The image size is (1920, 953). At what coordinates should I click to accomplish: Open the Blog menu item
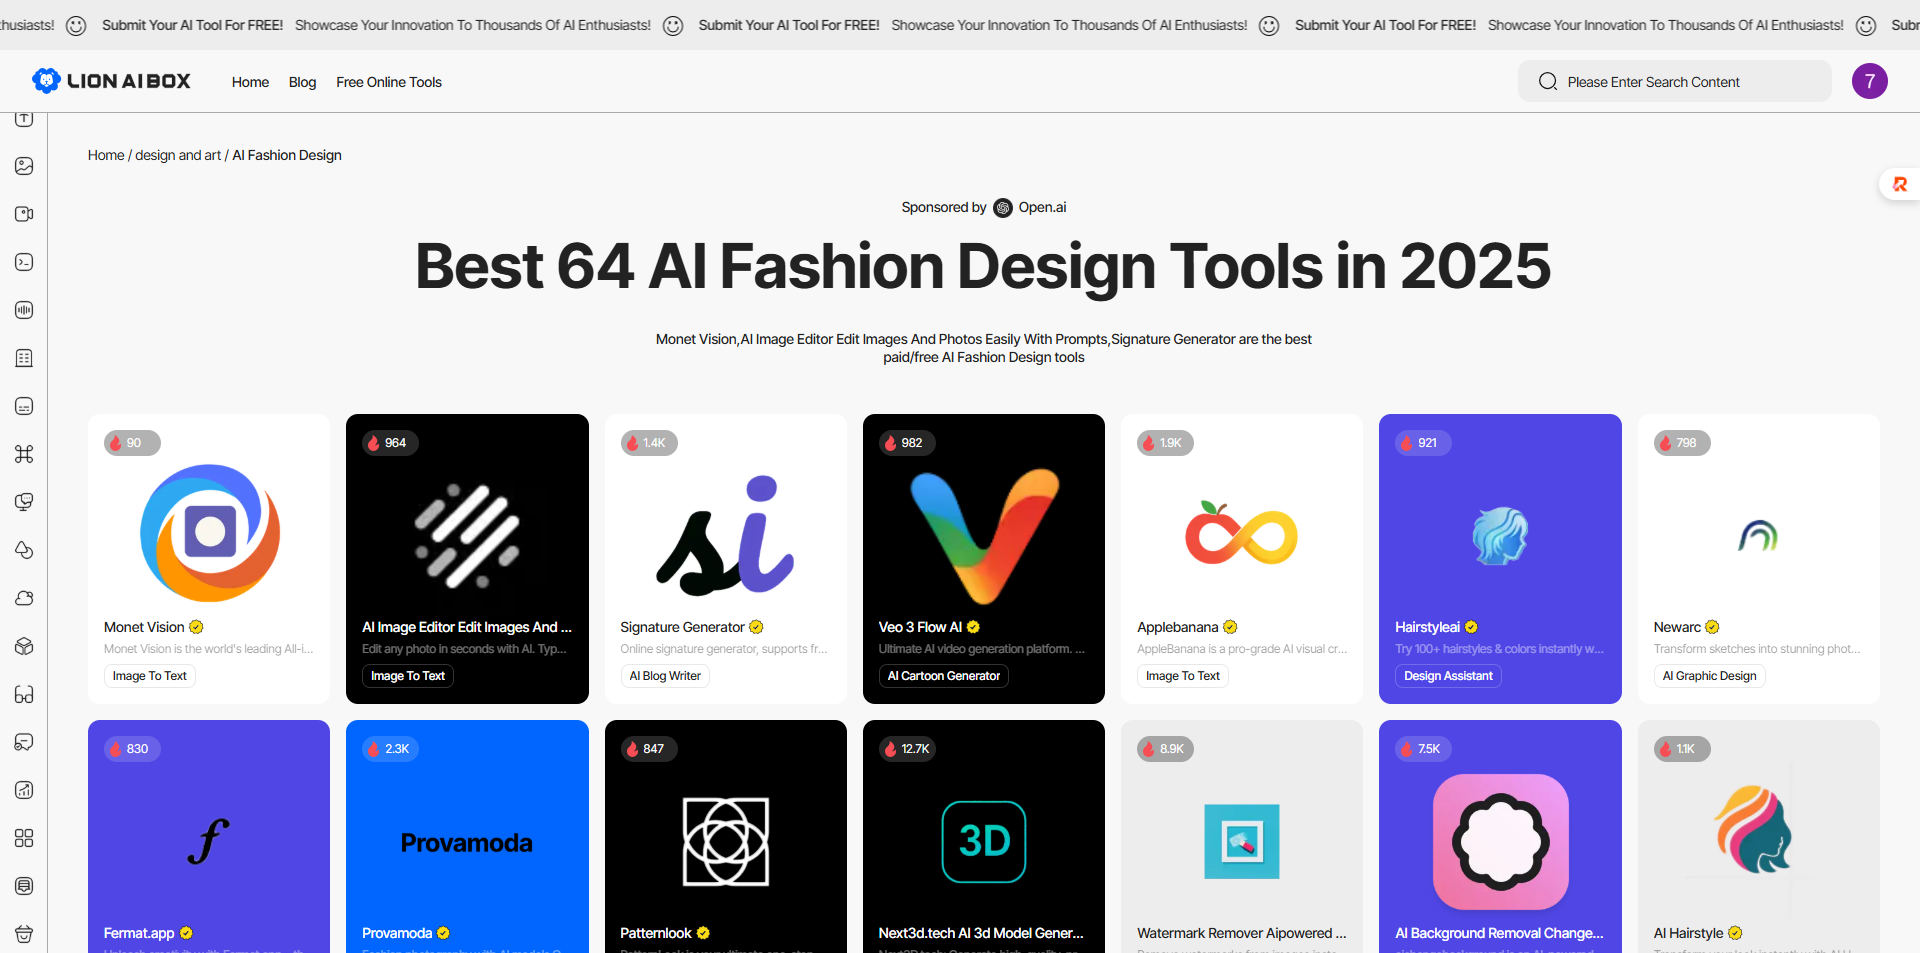pyautogui.click(x=302, y=82)
